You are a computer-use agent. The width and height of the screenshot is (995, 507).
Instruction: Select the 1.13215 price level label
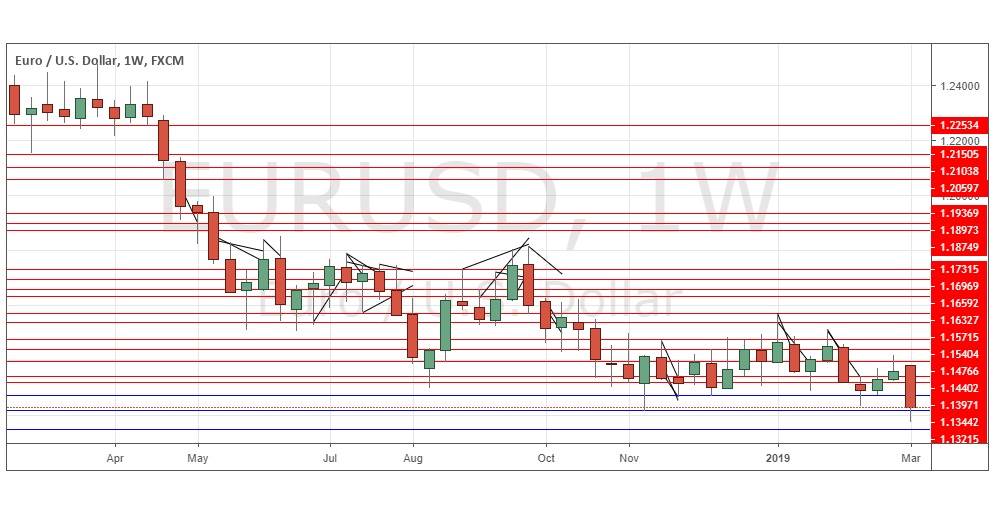click(x=959, y=439)
